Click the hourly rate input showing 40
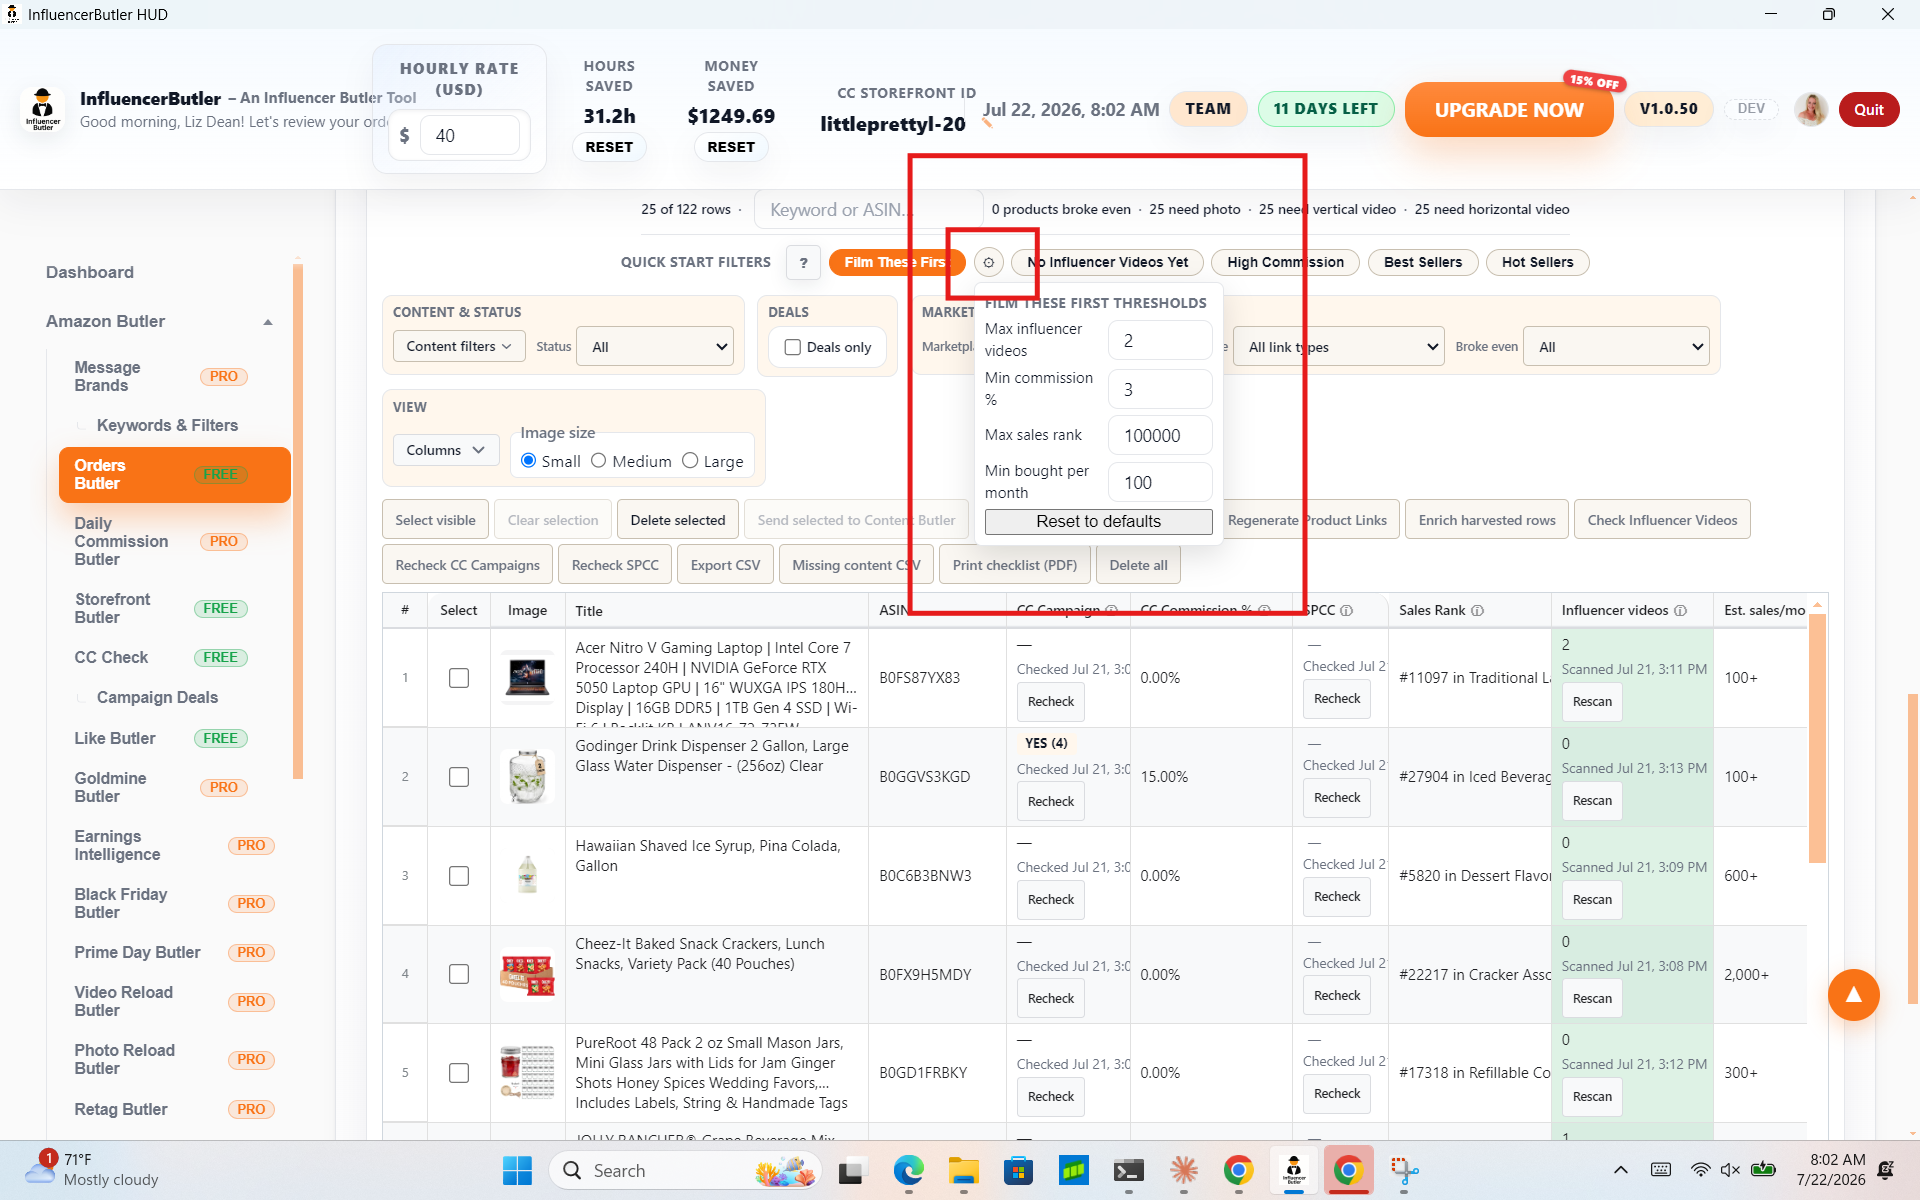1920x1200 pixels. [x=470, y=136]
